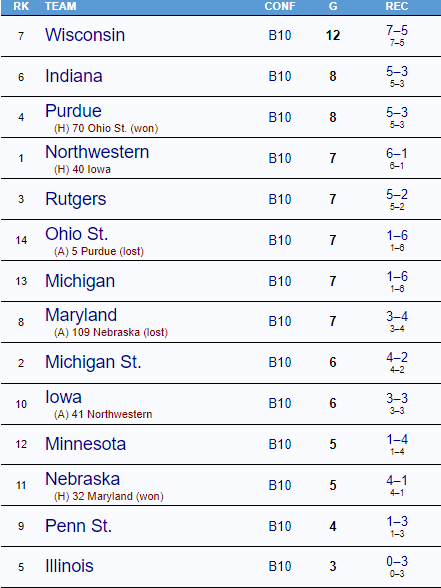Viewport: 441px width, 588px height.
Task: Sort table by the RK column header
Action: coord(21,6)
